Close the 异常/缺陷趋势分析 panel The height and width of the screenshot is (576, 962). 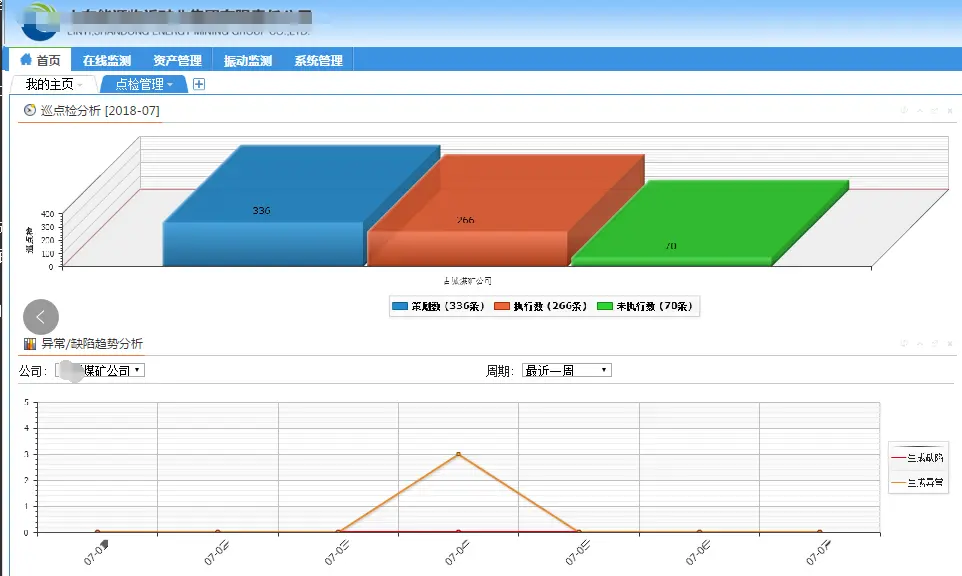coord(950,344)
